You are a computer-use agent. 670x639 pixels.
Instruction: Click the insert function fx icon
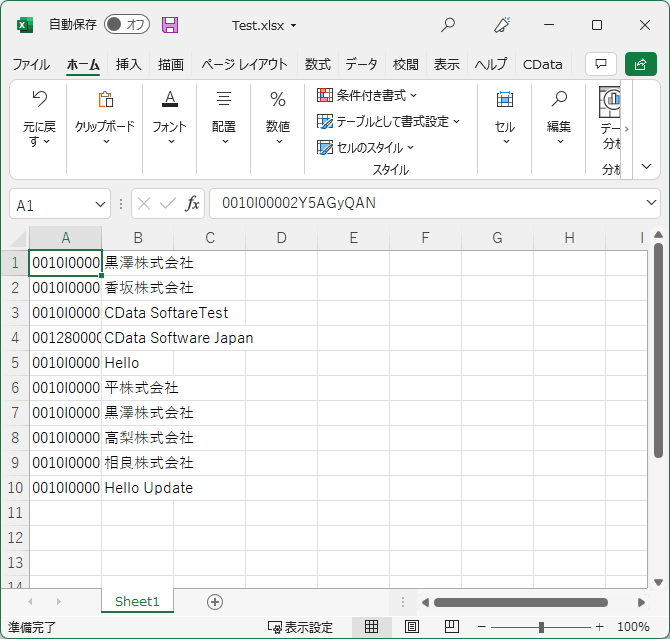pyautogui.click(x=192, y=203)
